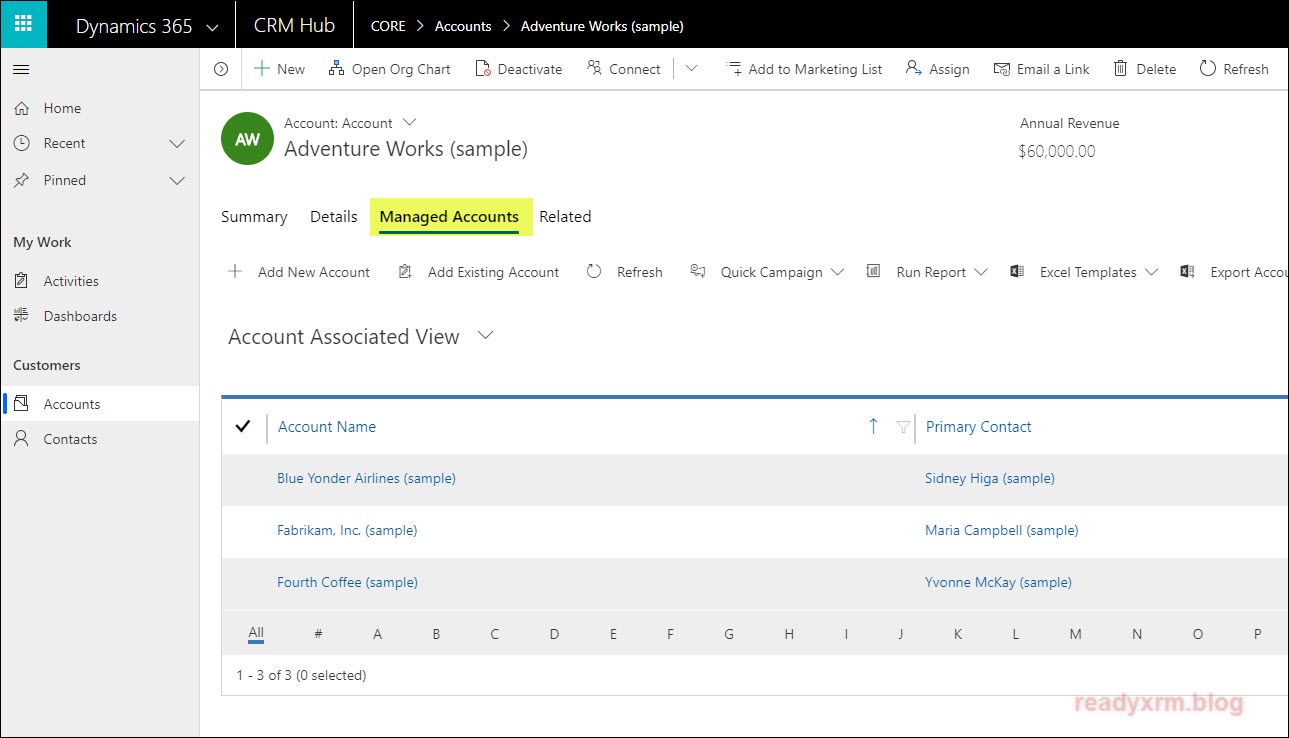The width and height of the screenshot is (1289, 738).
Task: Expand the Pinned section chevron
Action: (177, 181)
